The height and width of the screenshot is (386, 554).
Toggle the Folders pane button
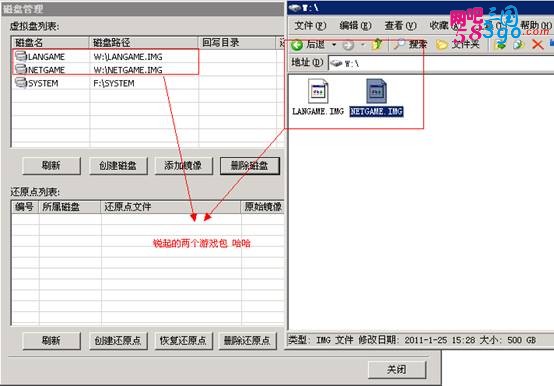[458, 45]
